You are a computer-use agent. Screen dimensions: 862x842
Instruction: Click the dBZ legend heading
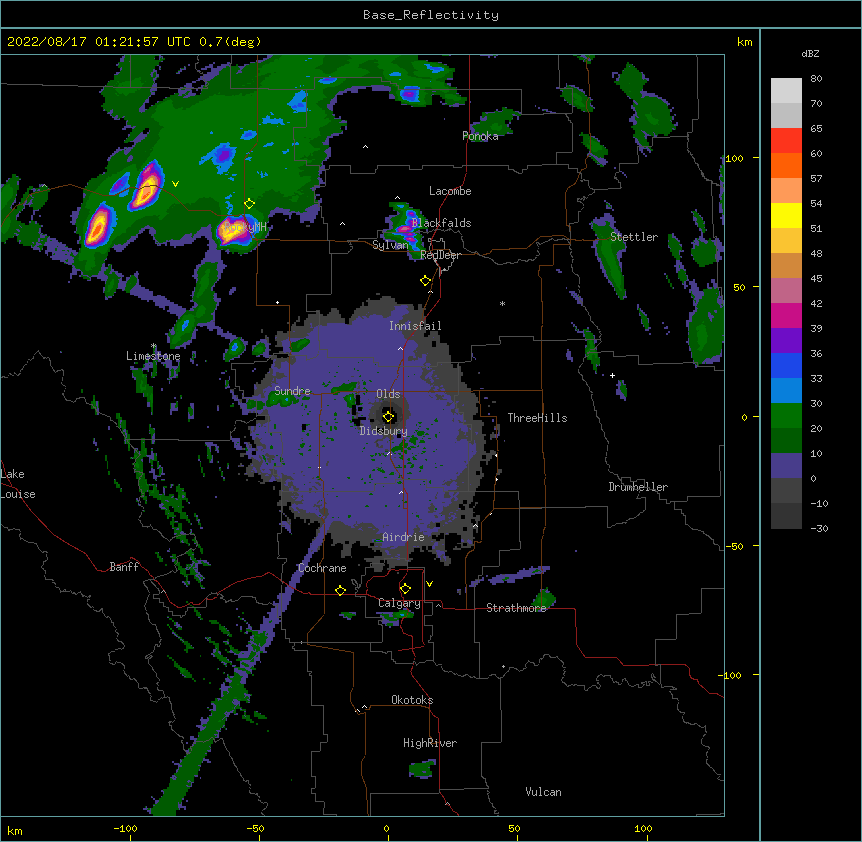pyautogui.click(x=810, y=54)
